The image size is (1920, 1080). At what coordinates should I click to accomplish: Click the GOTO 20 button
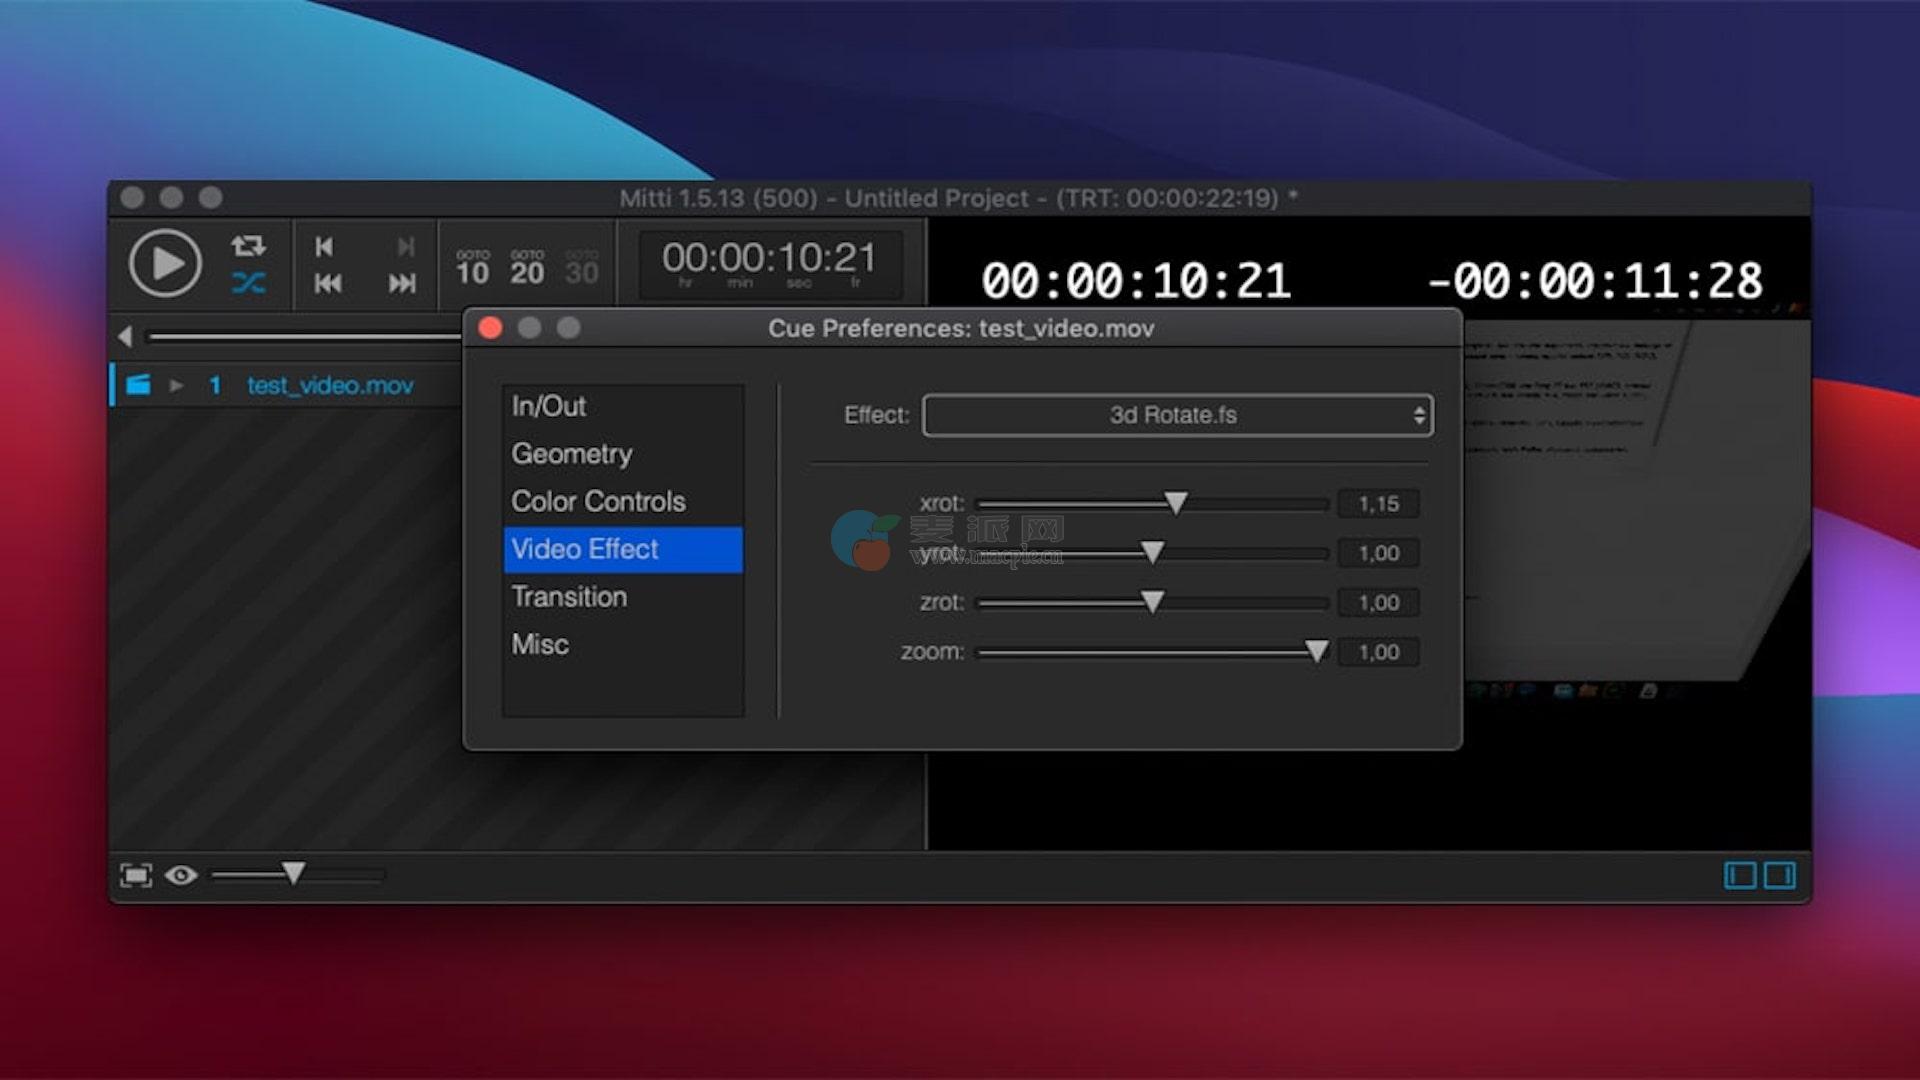pos(527,267)
